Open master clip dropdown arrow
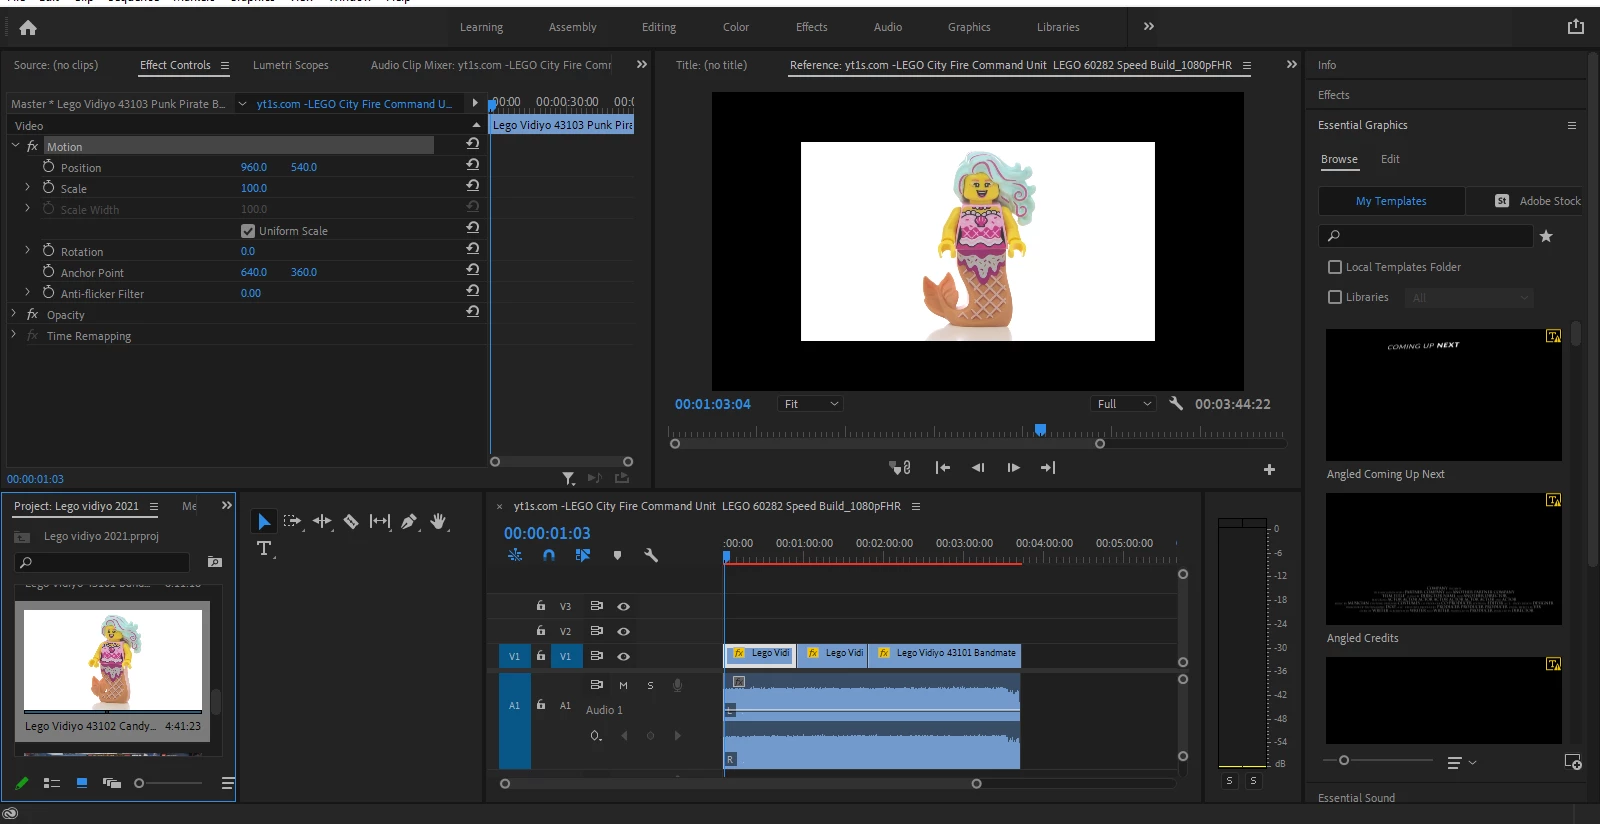This screenshot has width=1600, height=824. [242, 103]
